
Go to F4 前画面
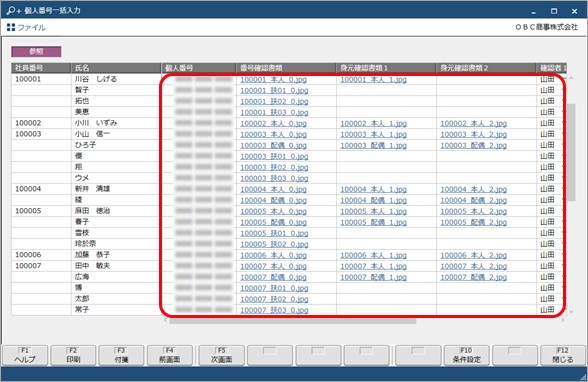click(x=170, y=355)
